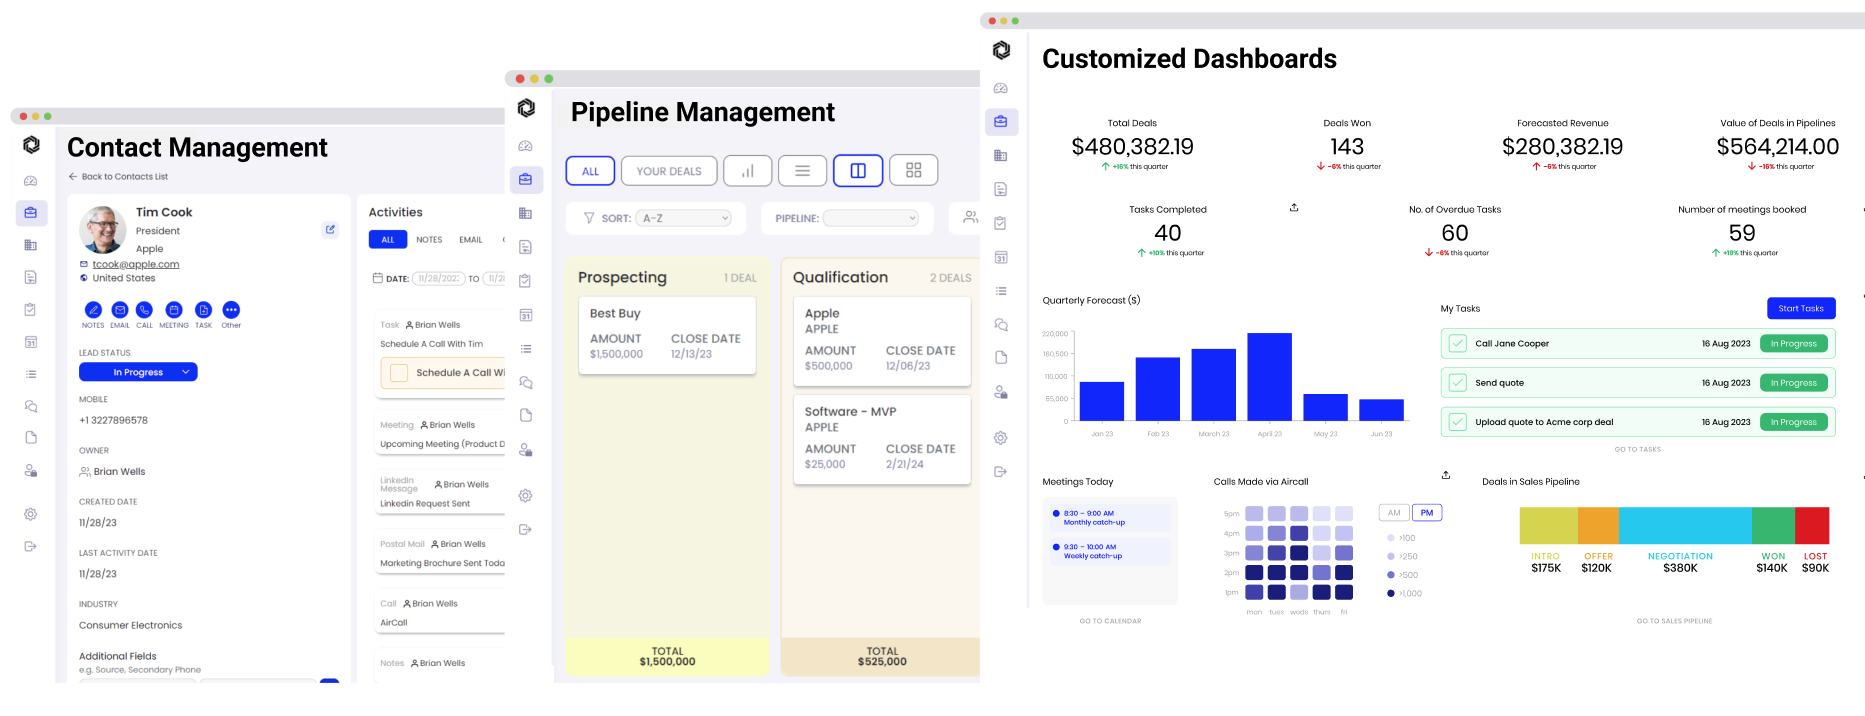Click GO TO CALENDAR link

1110,621
